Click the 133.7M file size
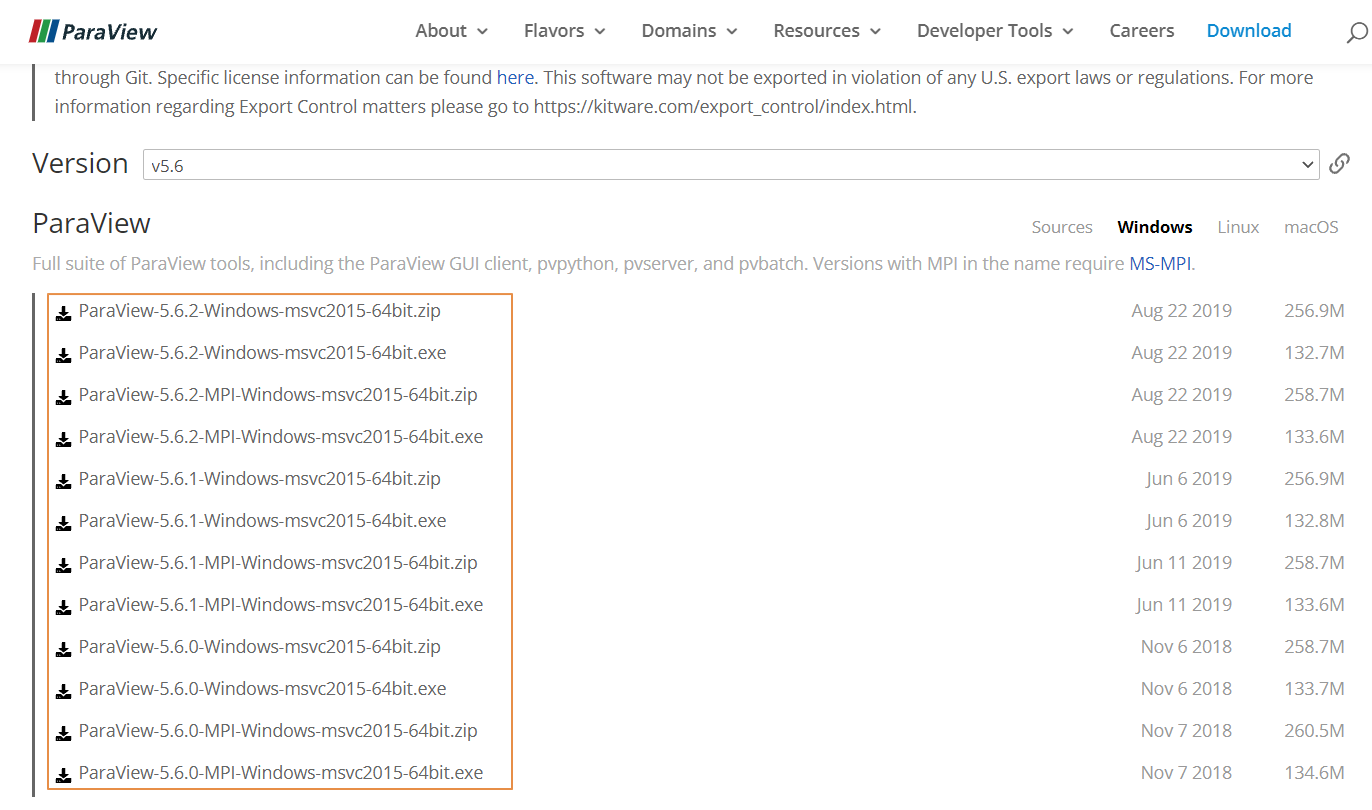Screen dimensions: 1372x810 click(1314, 689)
